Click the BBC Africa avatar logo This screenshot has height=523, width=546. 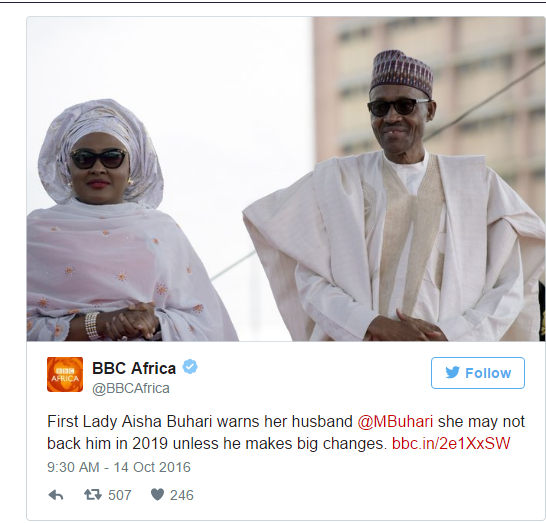(65, 374)
